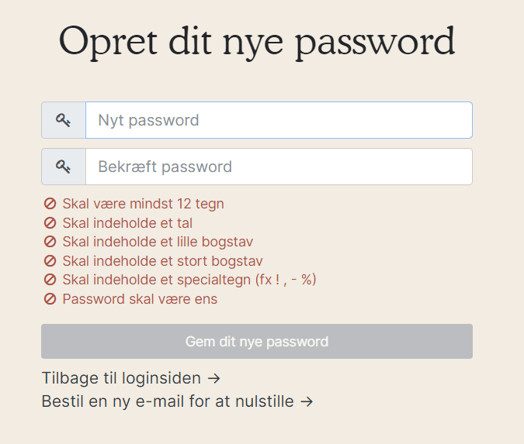Click the prohibited icon next to stort bogstav rule
Screen dimensions: 524x444
50,261
